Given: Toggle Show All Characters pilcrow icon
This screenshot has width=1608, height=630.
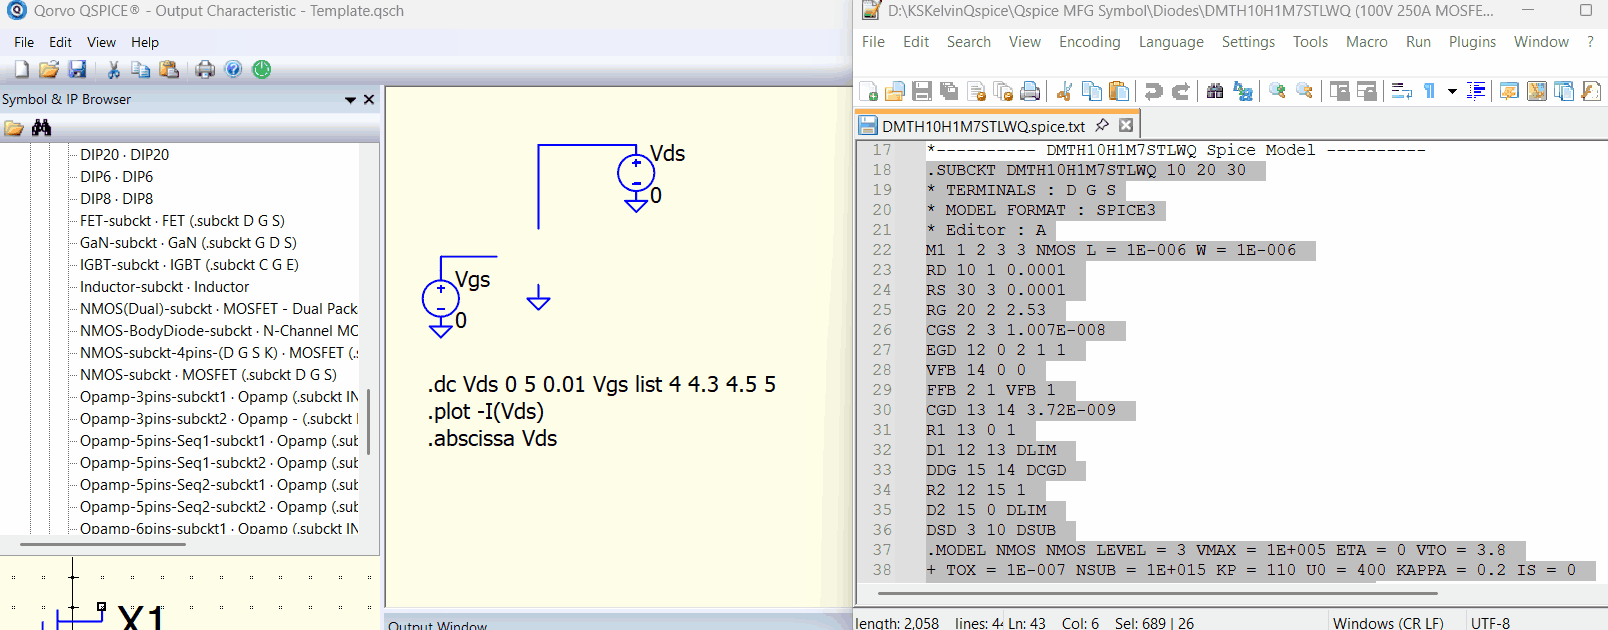Looking at the screenshot, I should click(x=1430, y=91).
